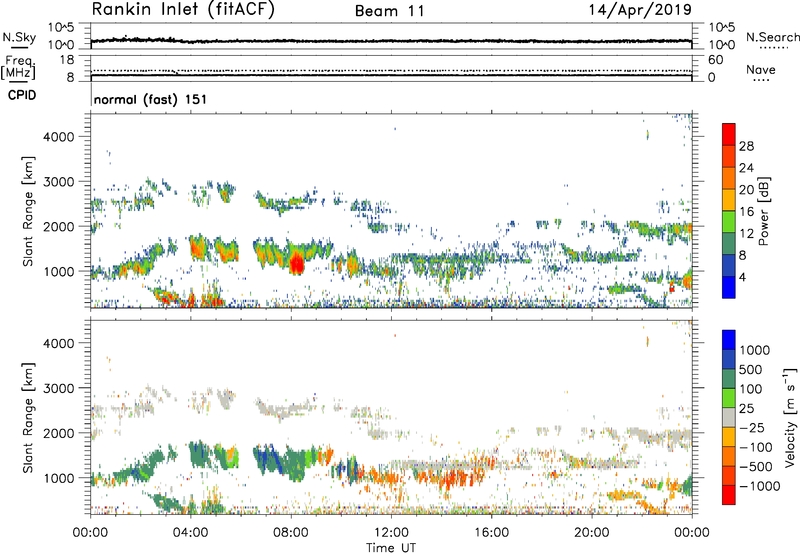Screen dimensions: 800x554
Task: Click the "28" label on the power colorbar
Action: coord(746,146)
